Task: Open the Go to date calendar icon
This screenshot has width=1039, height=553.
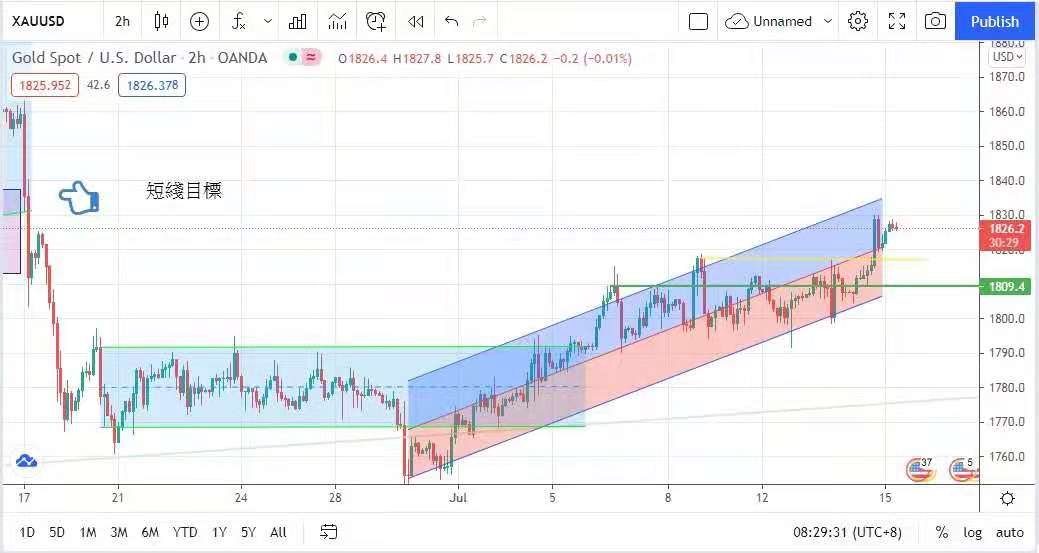Action: pyautogui.click(x=329, y=532)
